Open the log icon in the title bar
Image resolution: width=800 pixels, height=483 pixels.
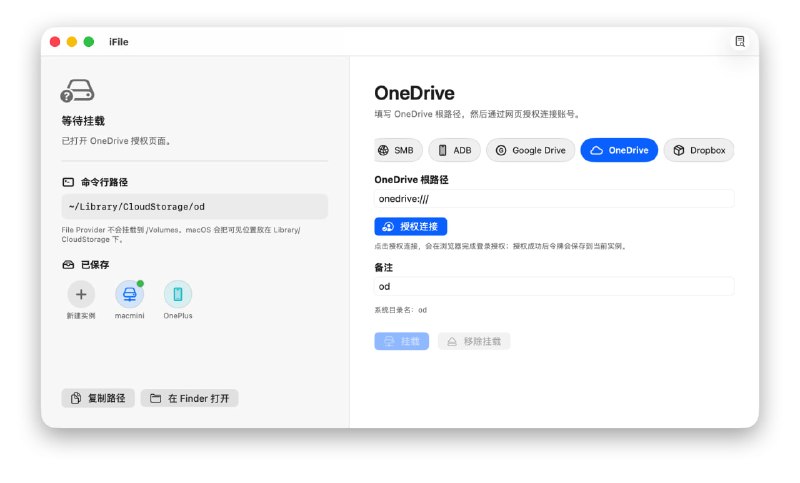pos(739,41)
